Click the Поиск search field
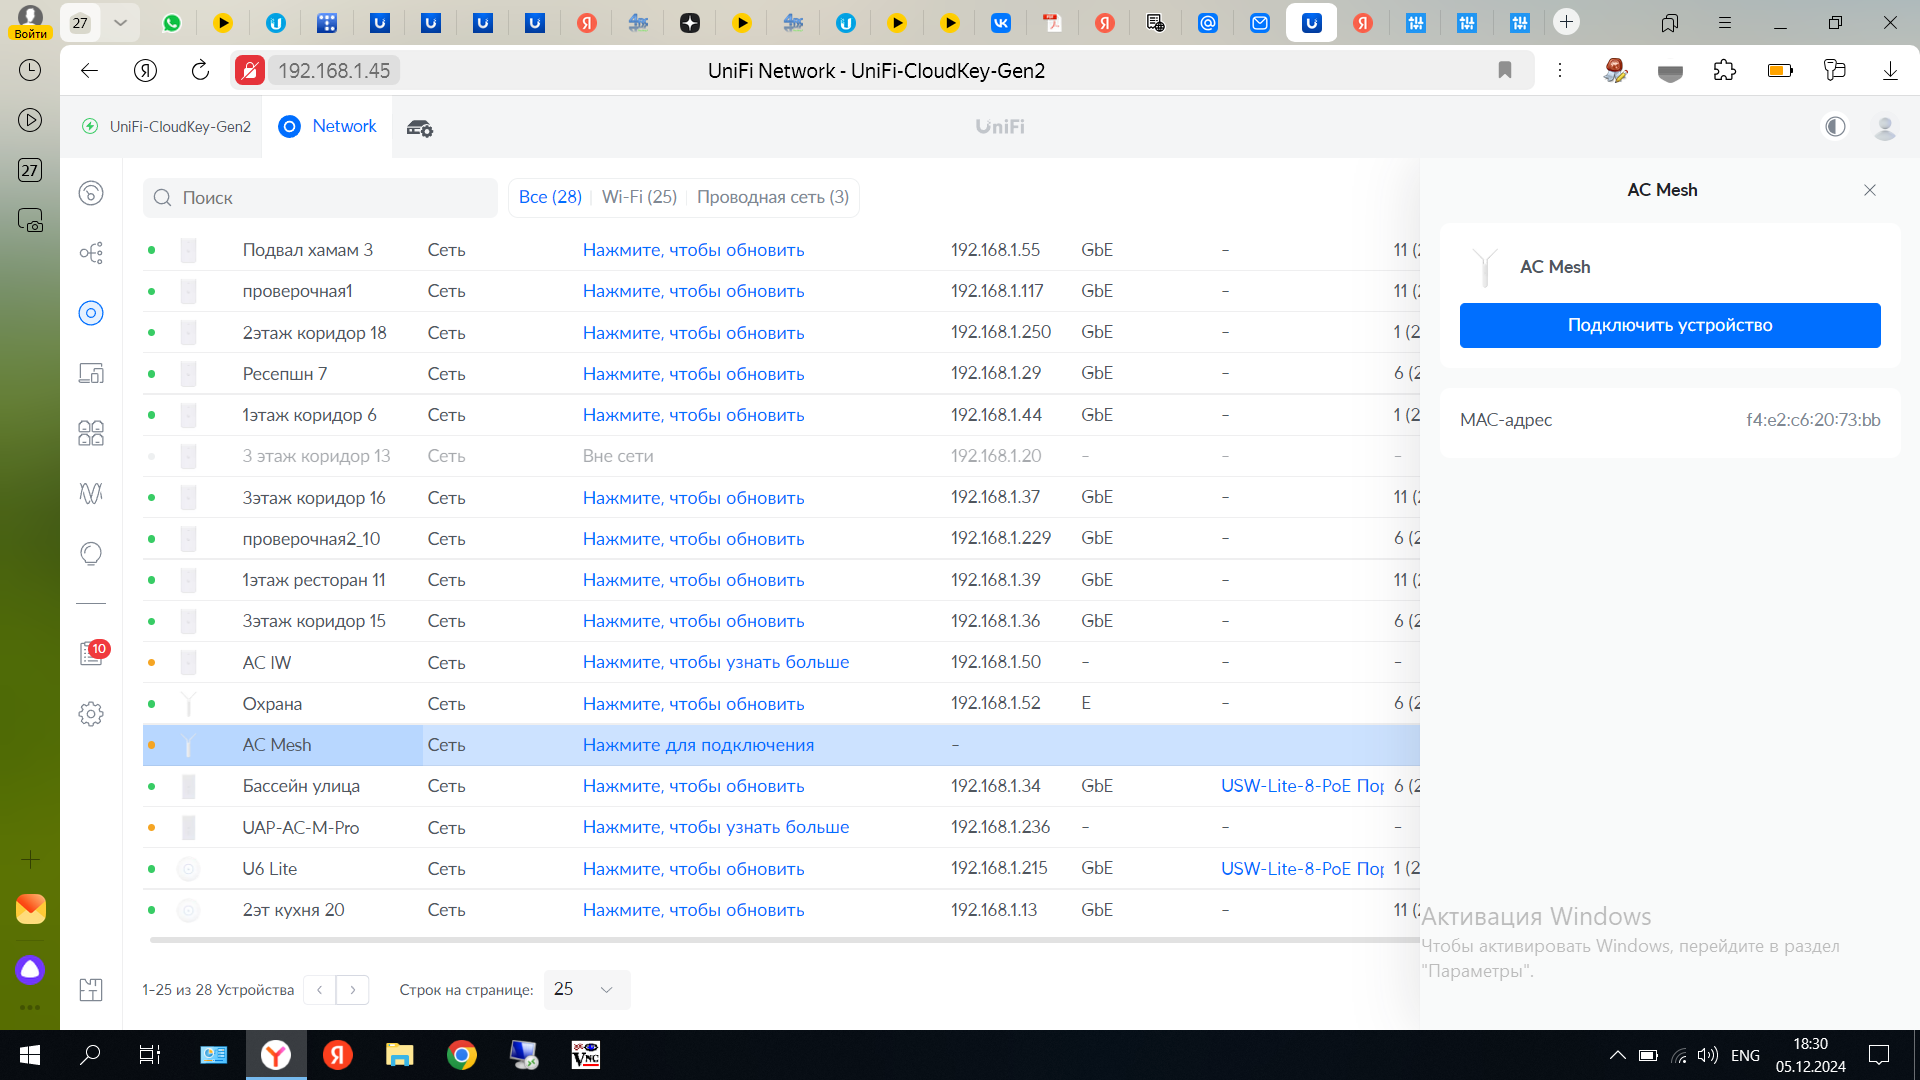This screenshot has width=1920, height=1080. point(320,198)
